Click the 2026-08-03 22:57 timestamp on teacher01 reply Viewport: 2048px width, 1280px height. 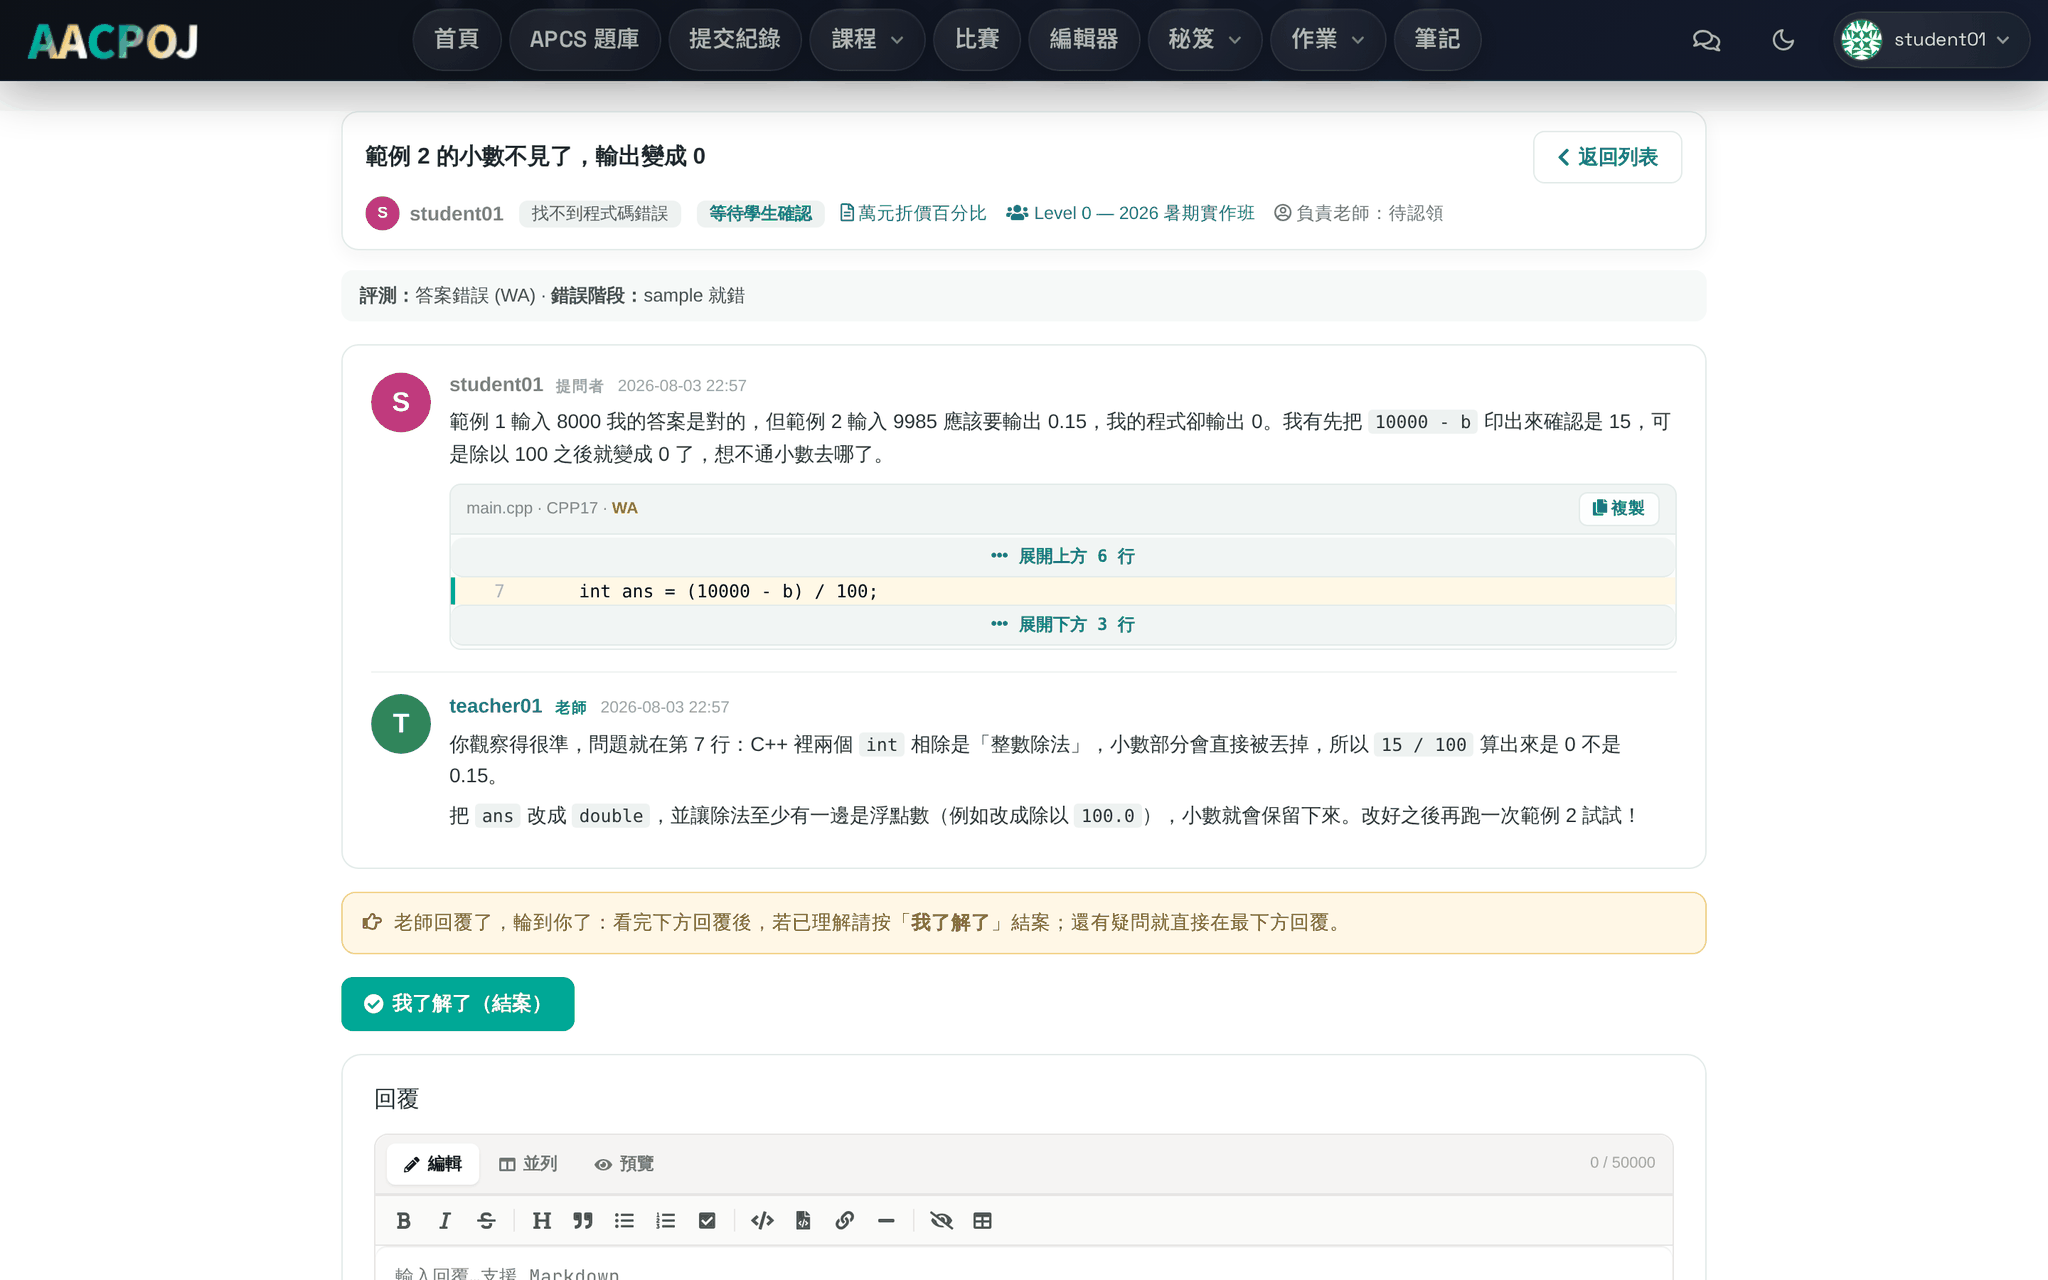tap(665, 707)
